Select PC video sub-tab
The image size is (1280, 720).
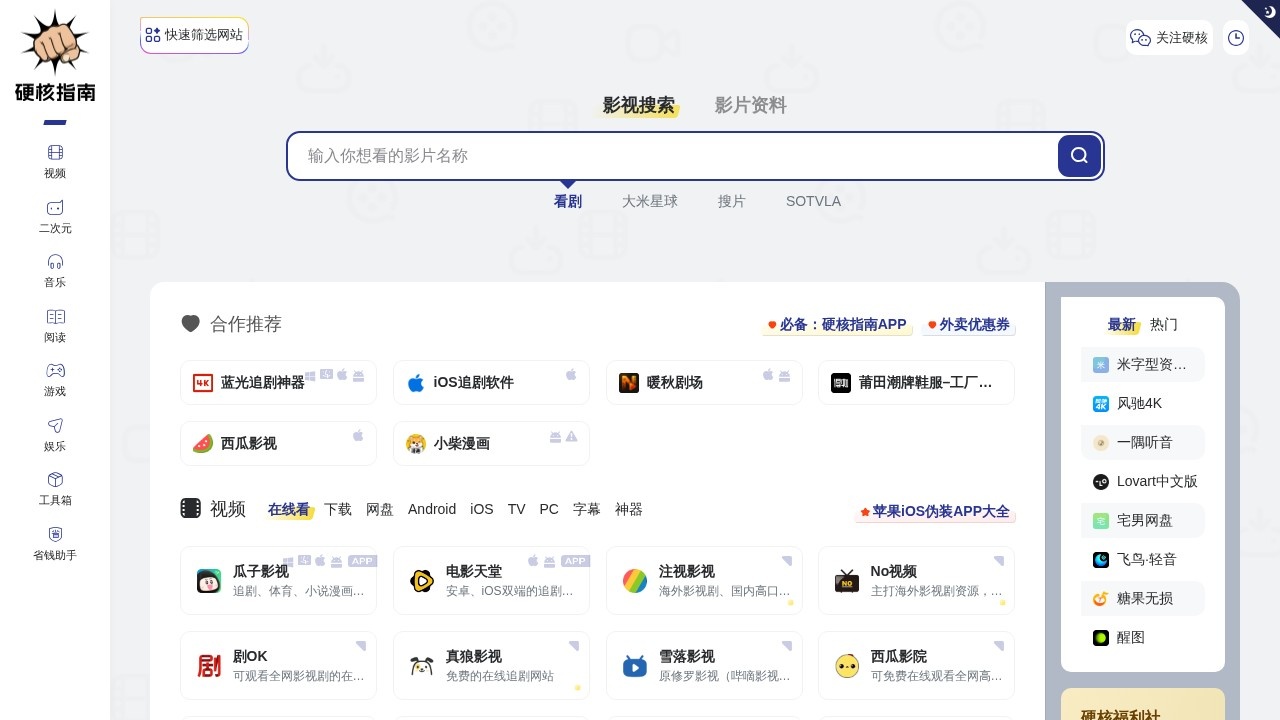click(x=549, y=509)
